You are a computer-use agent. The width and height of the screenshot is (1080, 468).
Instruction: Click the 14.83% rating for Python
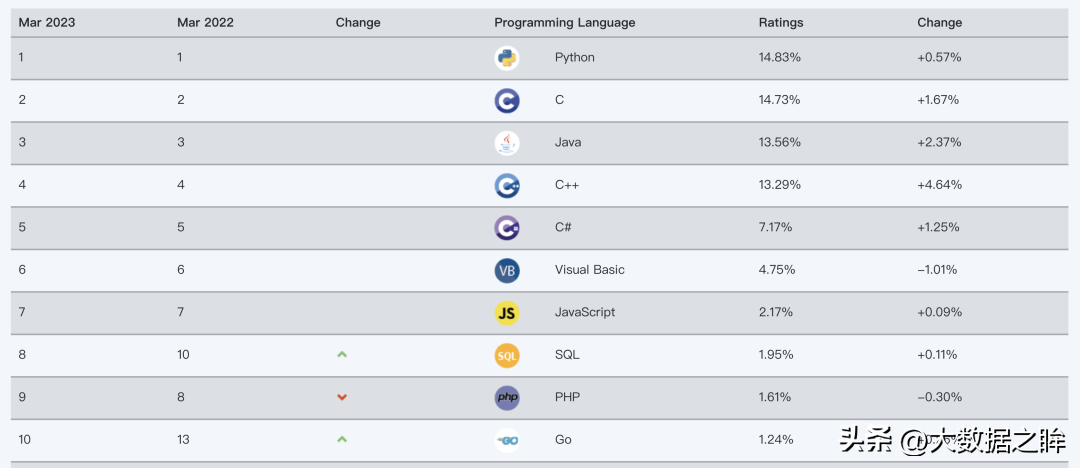coord(780,57)
